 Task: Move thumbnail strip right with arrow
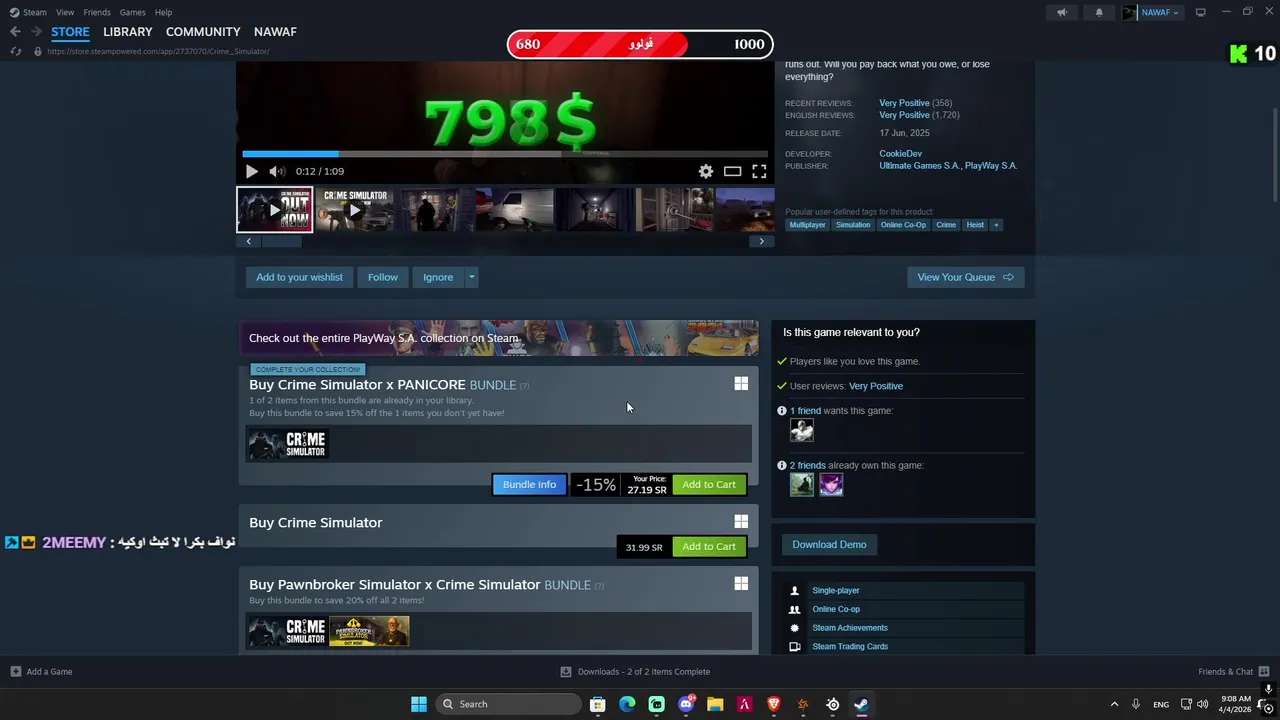click(761, 241)
